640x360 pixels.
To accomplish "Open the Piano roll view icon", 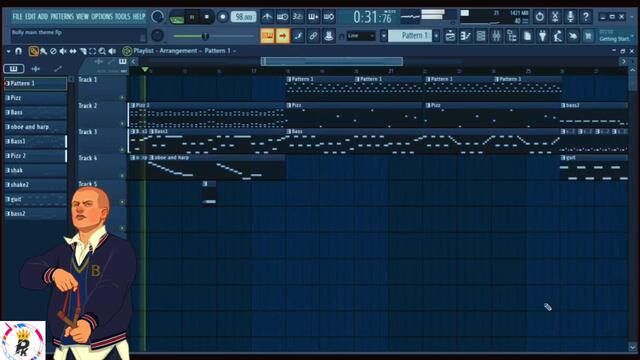I will pyautogui.click(x=466, y=36).
